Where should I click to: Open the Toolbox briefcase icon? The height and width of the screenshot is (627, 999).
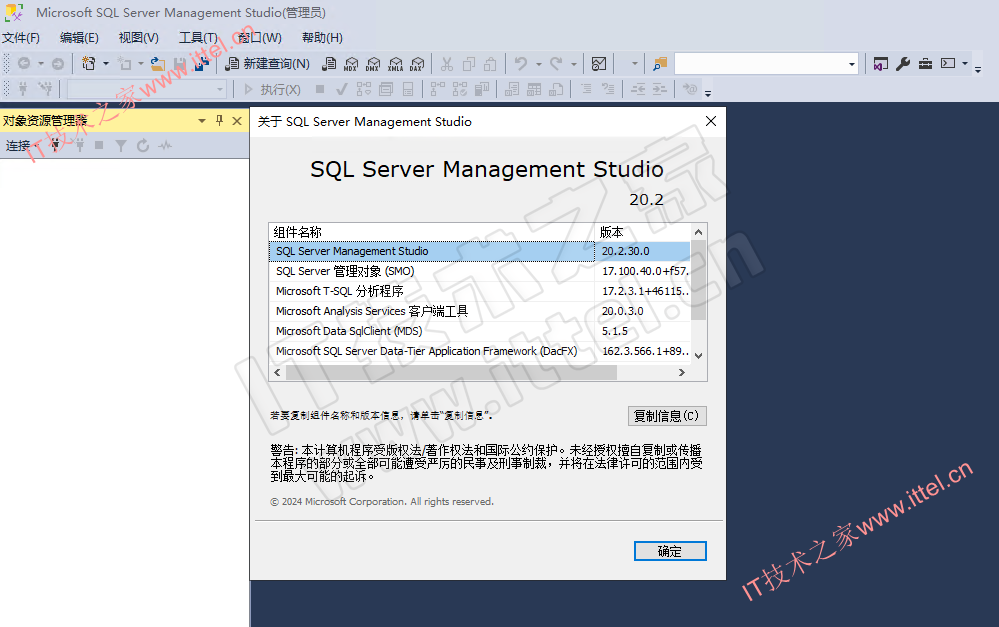(925, 64)
